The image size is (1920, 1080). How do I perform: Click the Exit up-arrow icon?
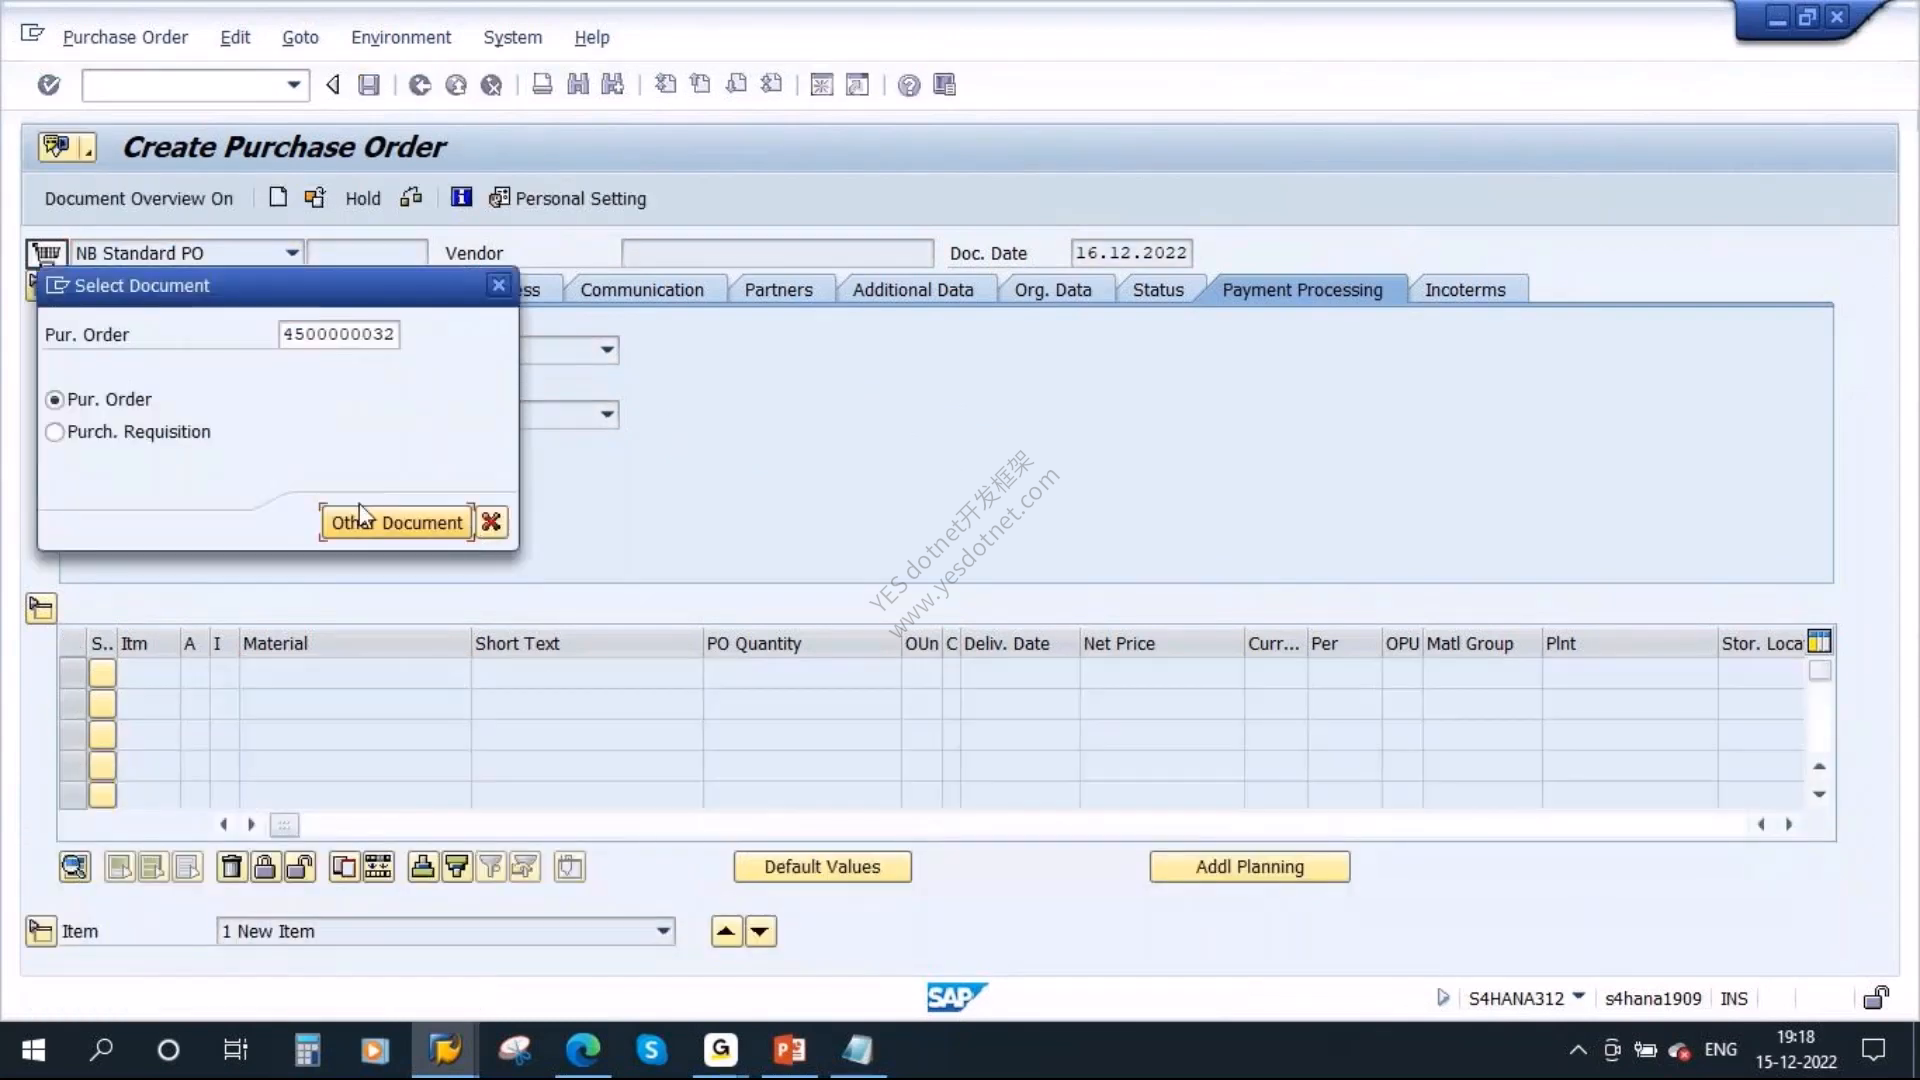(x=456, y=85)
